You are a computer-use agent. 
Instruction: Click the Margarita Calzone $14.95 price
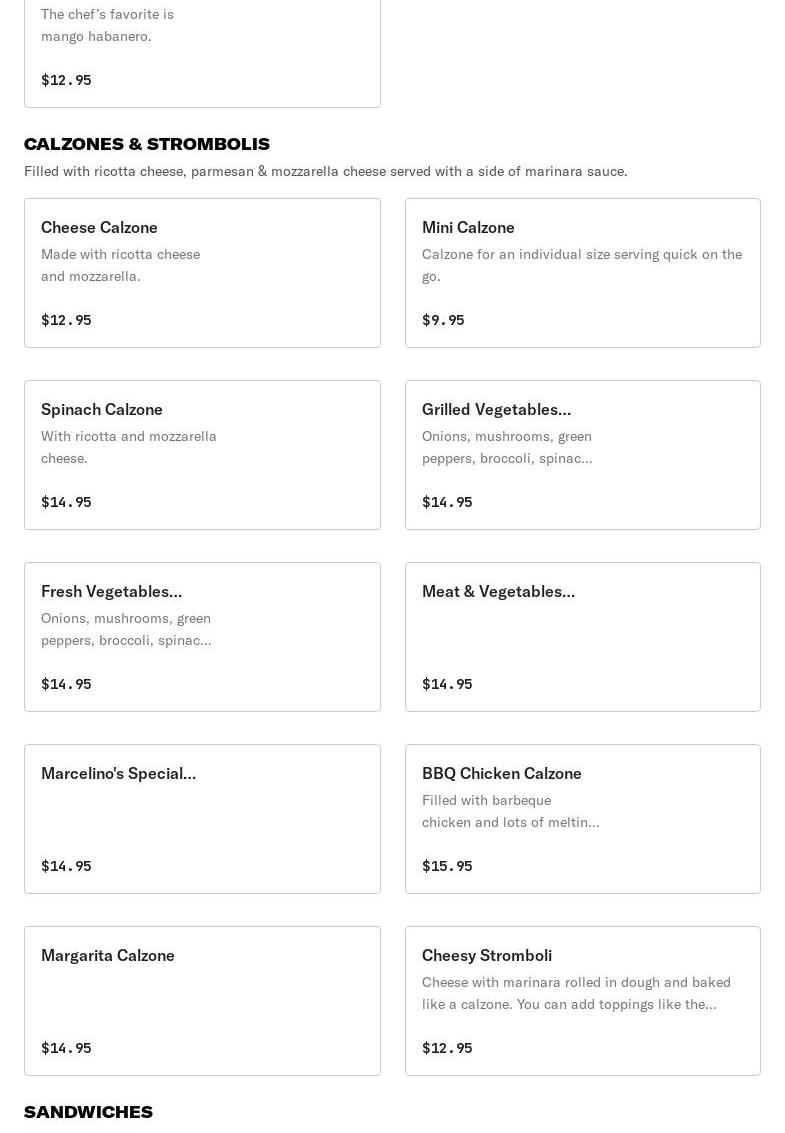66,1048
